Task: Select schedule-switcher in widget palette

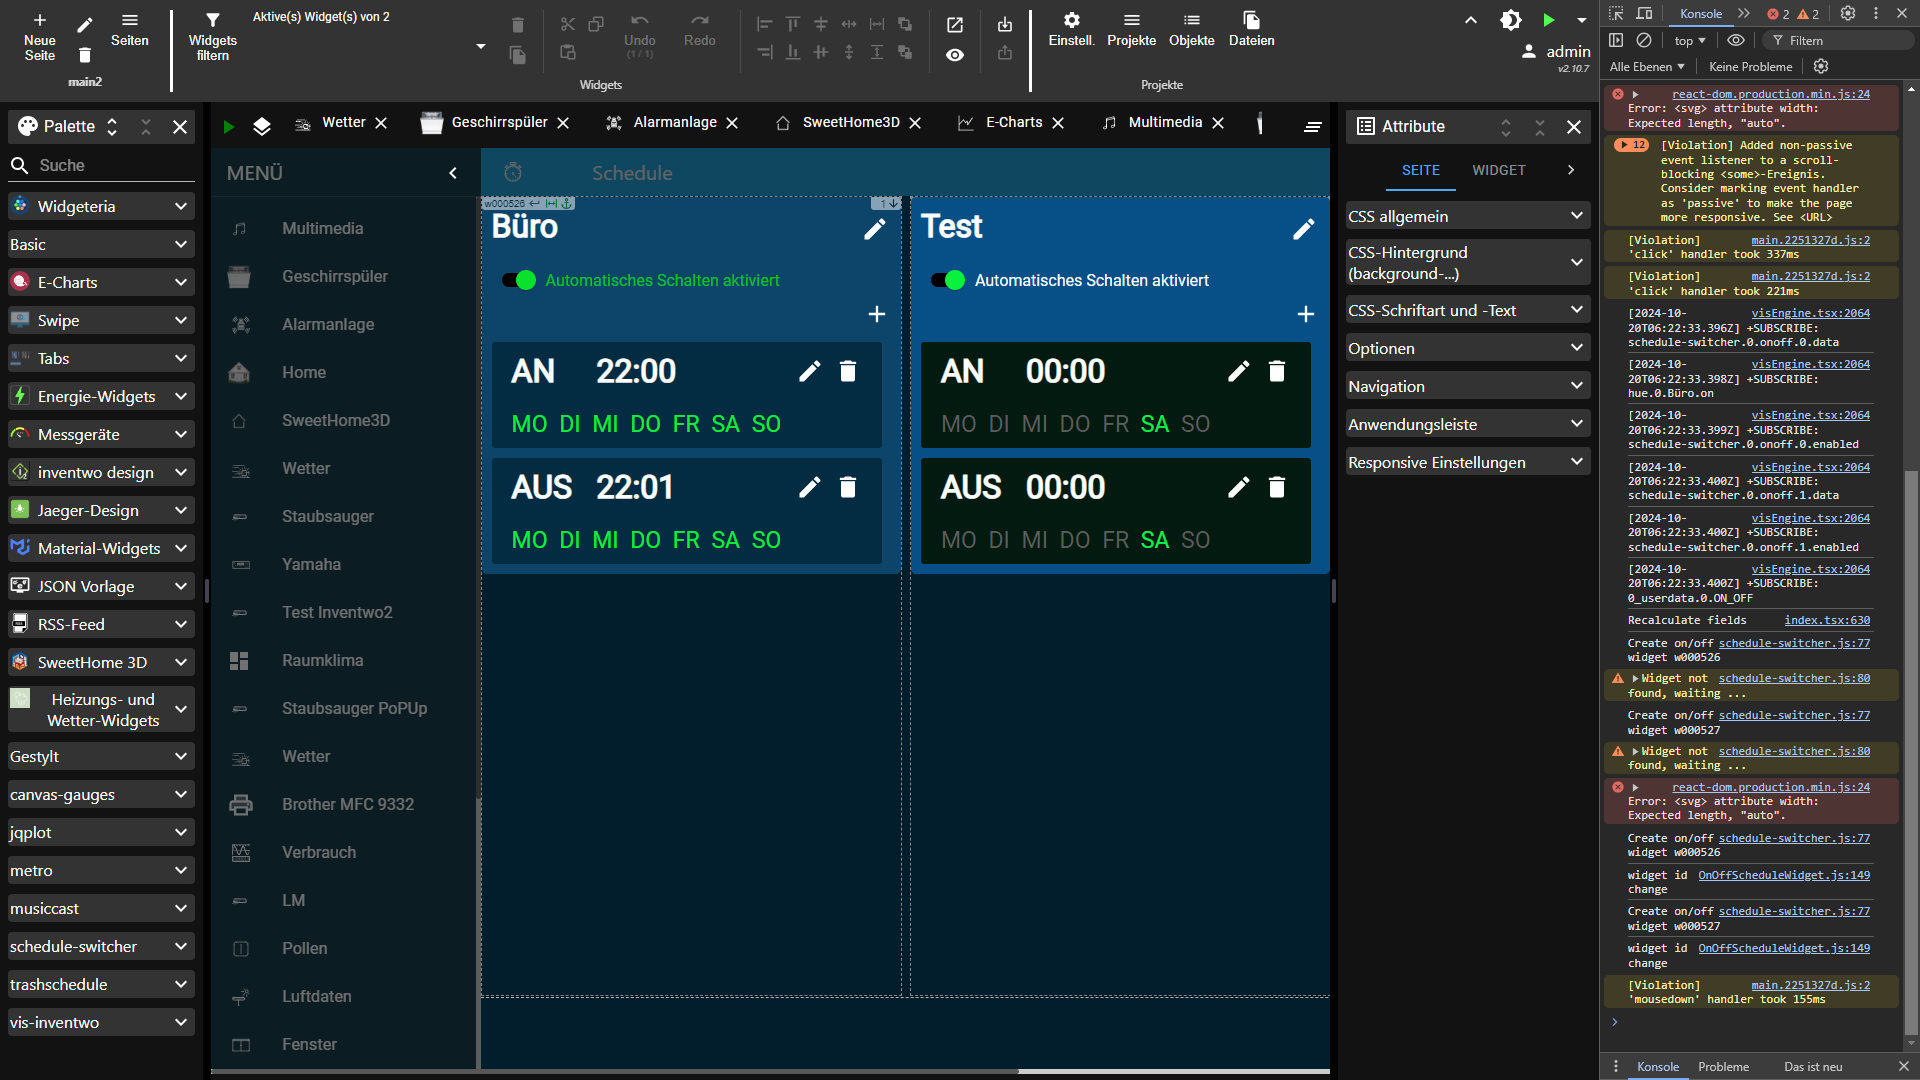Action: pyautogui.click(x=99, y=947)
